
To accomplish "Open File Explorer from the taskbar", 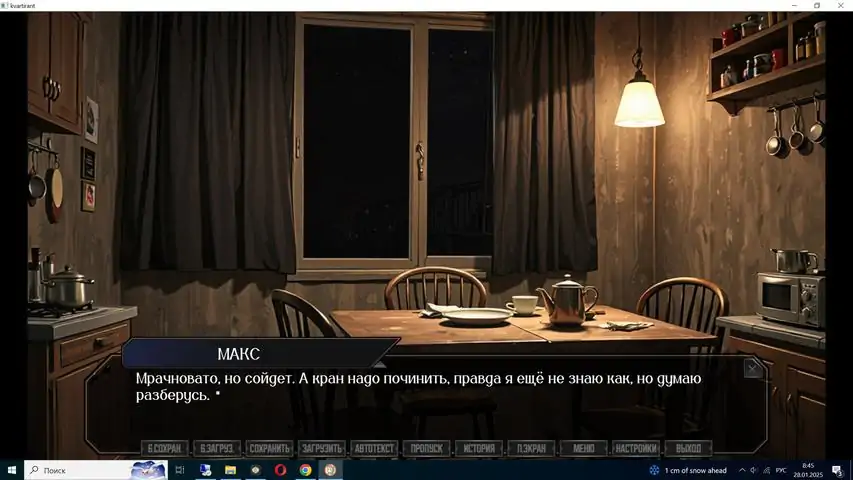I will (231, 470).
